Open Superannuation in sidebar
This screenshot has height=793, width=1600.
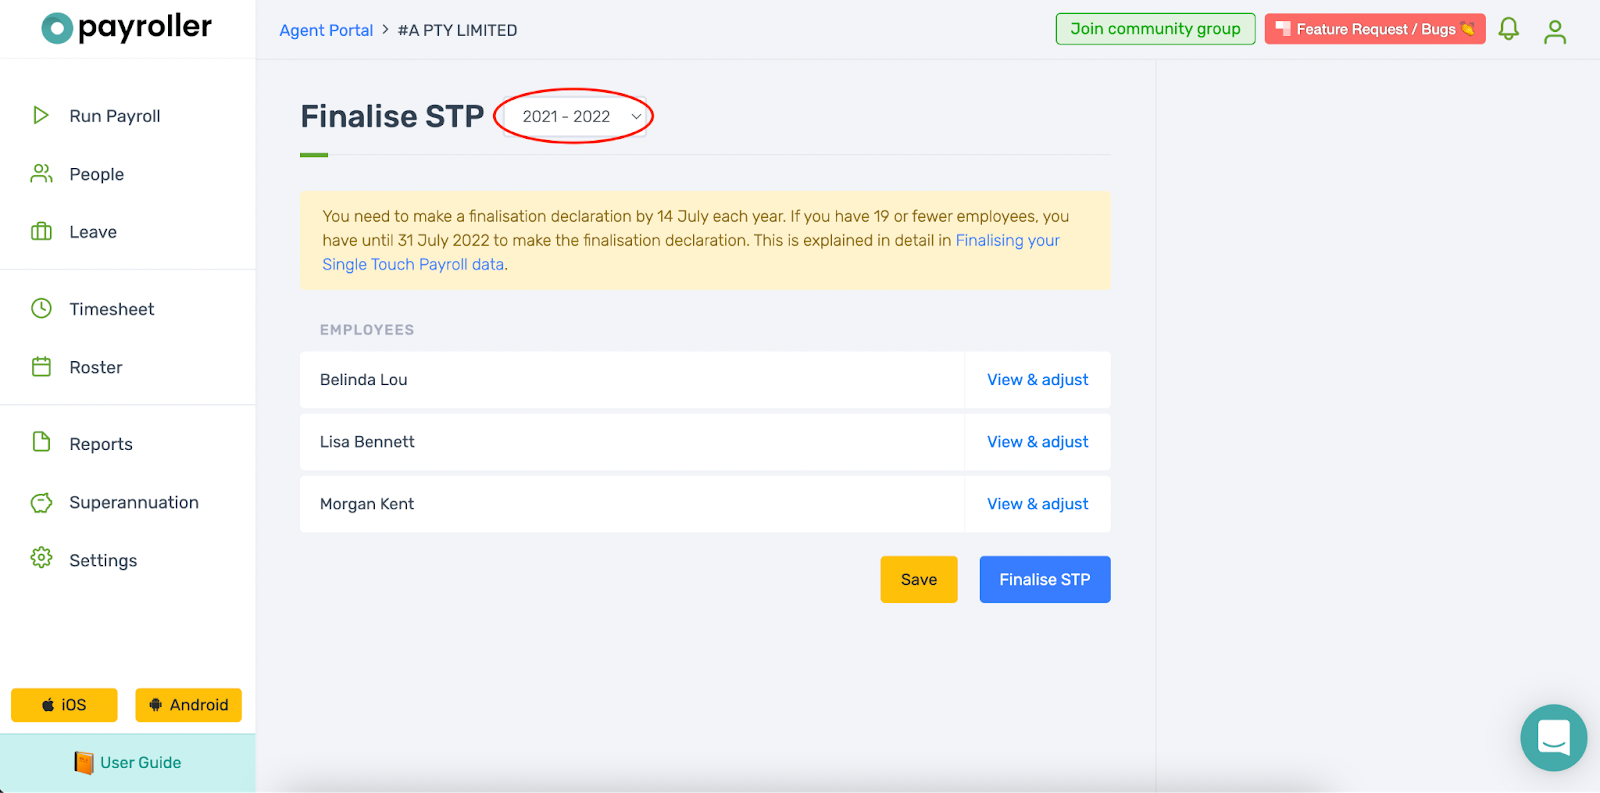134,502
